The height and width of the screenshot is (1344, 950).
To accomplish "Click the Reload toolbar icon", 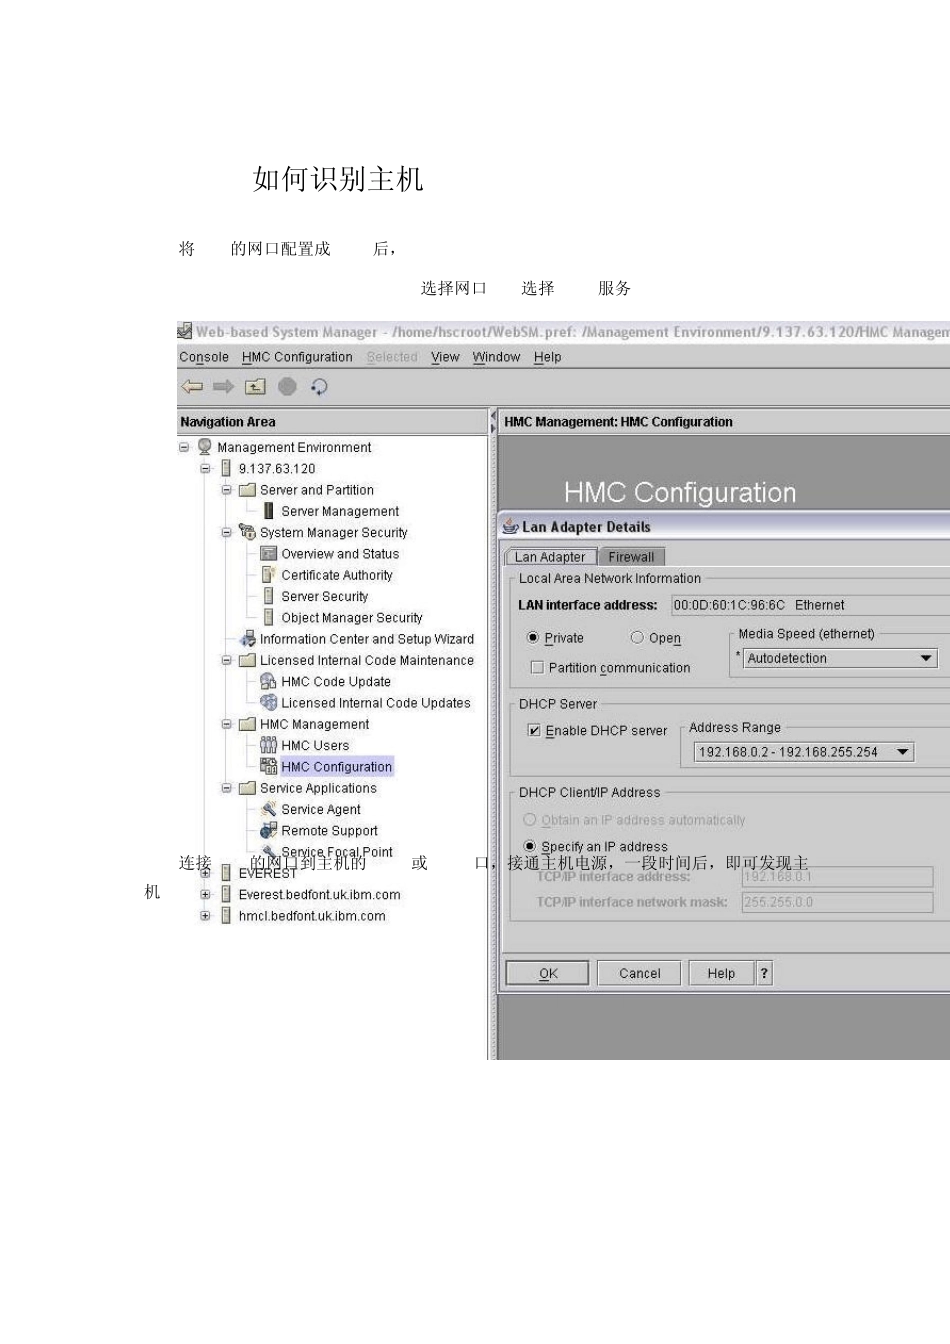I will (x=319, y=387).
